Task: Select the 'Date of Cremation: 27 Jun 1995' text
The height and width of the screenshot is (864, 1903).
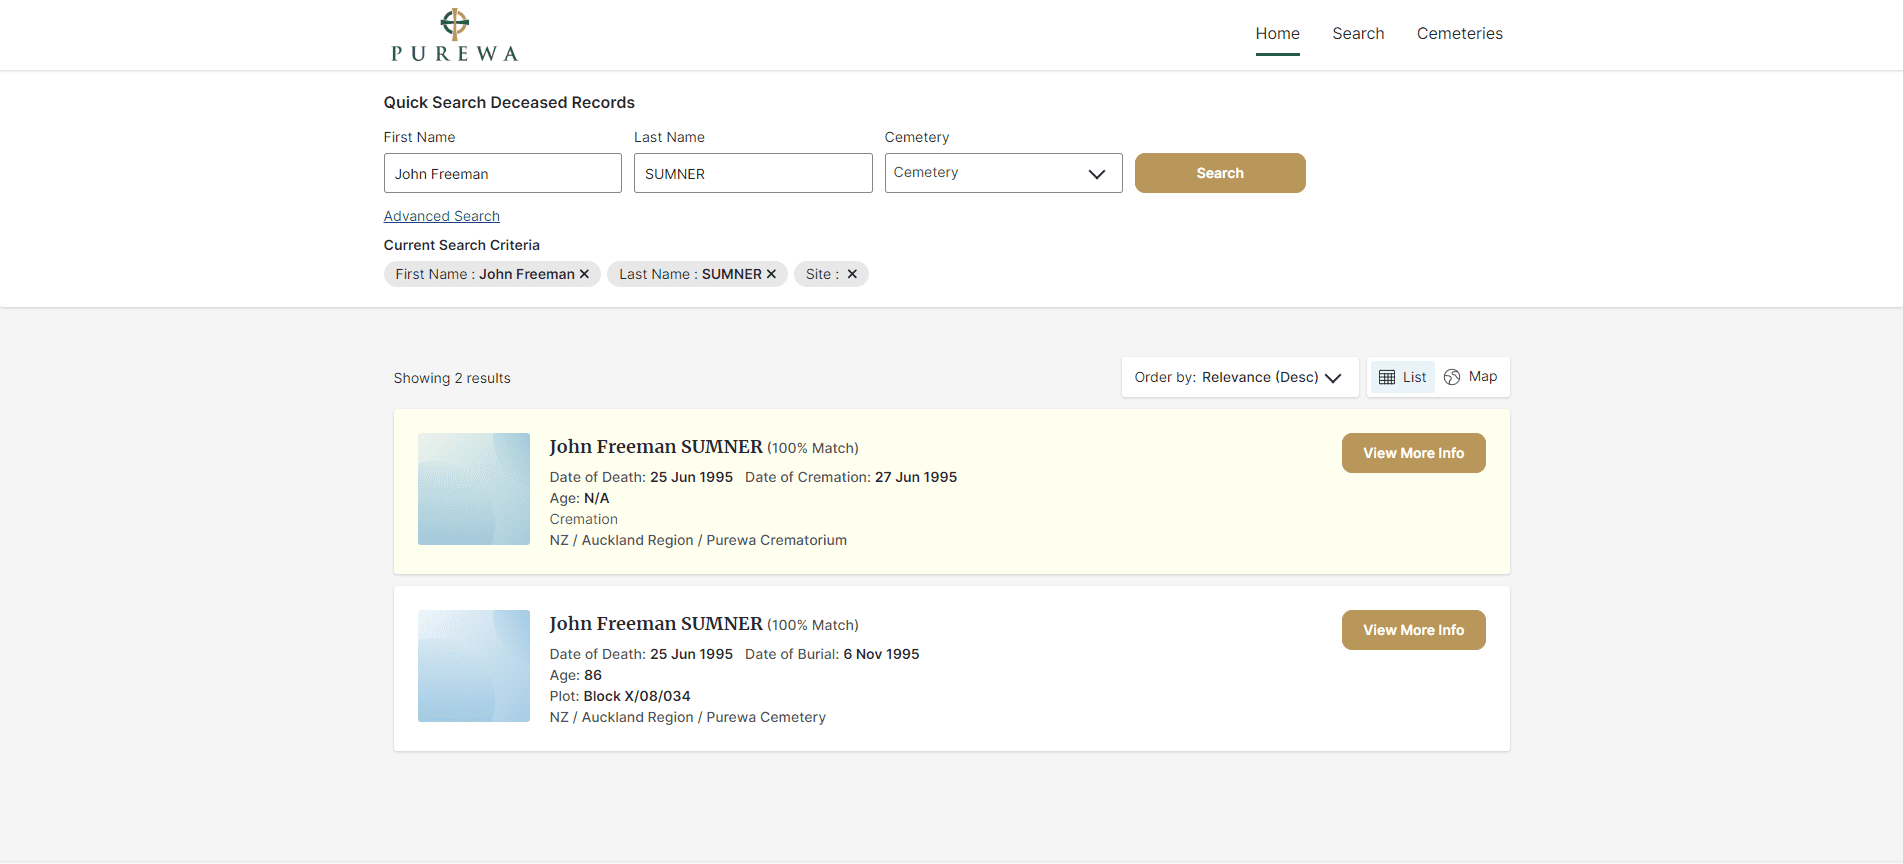Action: (851, 477)
